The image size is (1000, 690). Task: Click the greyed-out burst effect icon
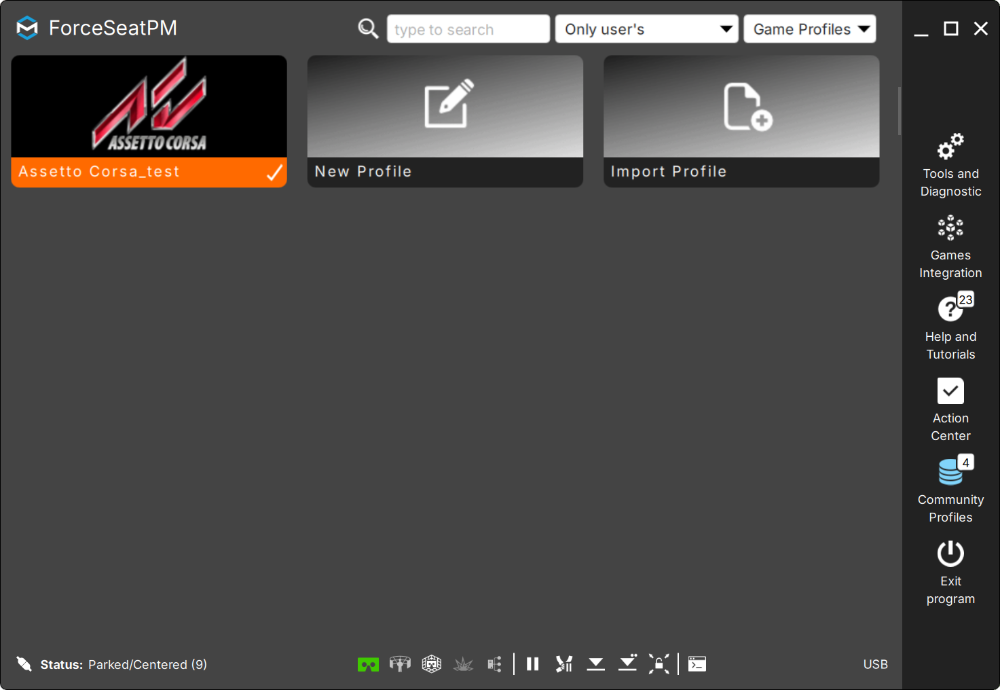coord(463,664)
